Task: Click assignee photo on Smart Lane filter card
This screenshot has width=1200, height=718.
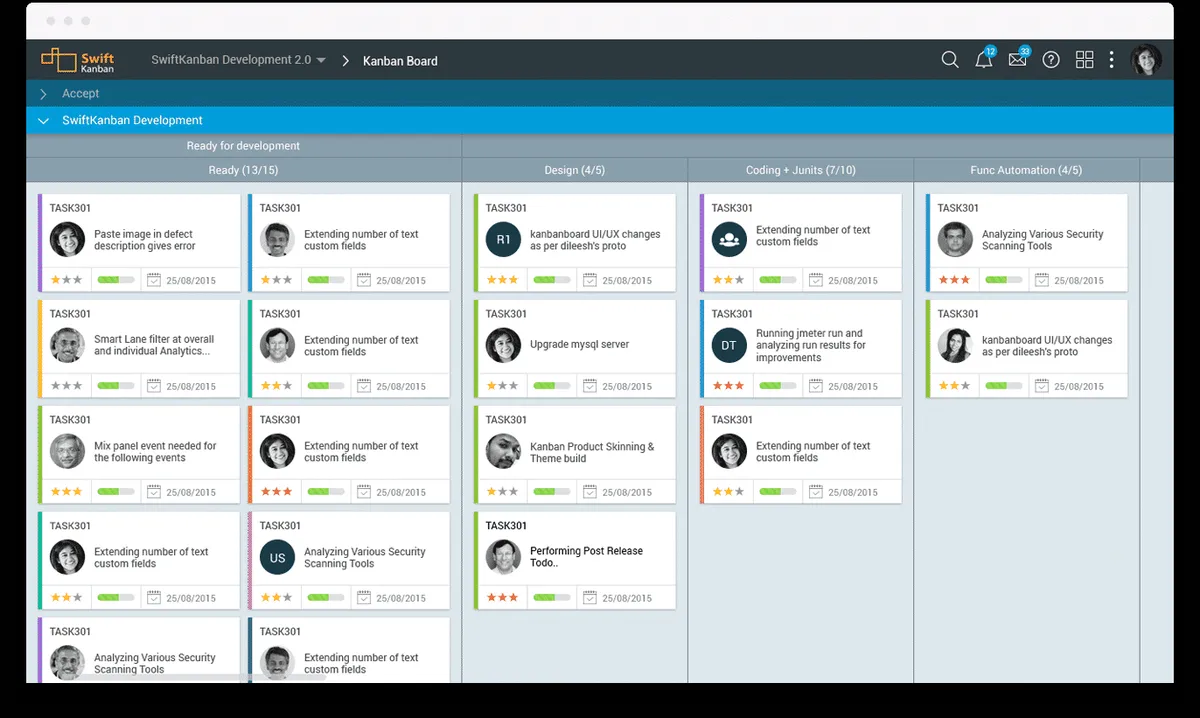Action: [68, 346]
